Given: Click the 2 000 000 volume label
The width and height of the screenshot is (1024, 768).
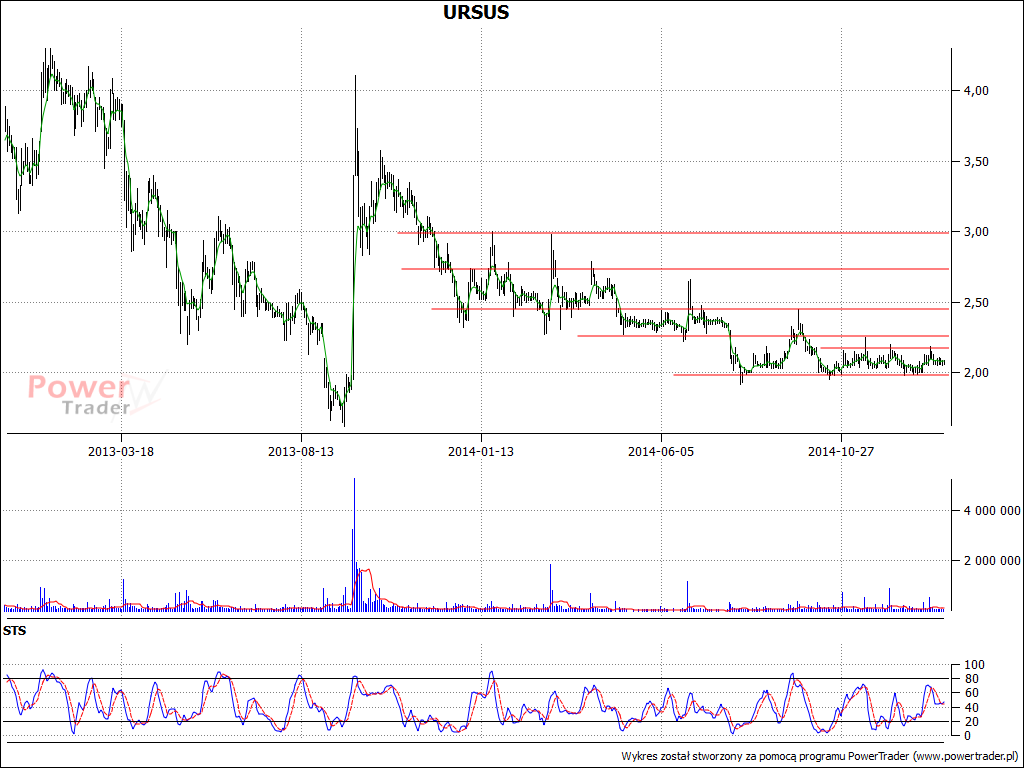Looking at the screenshot, I should (x=991, y=560).
